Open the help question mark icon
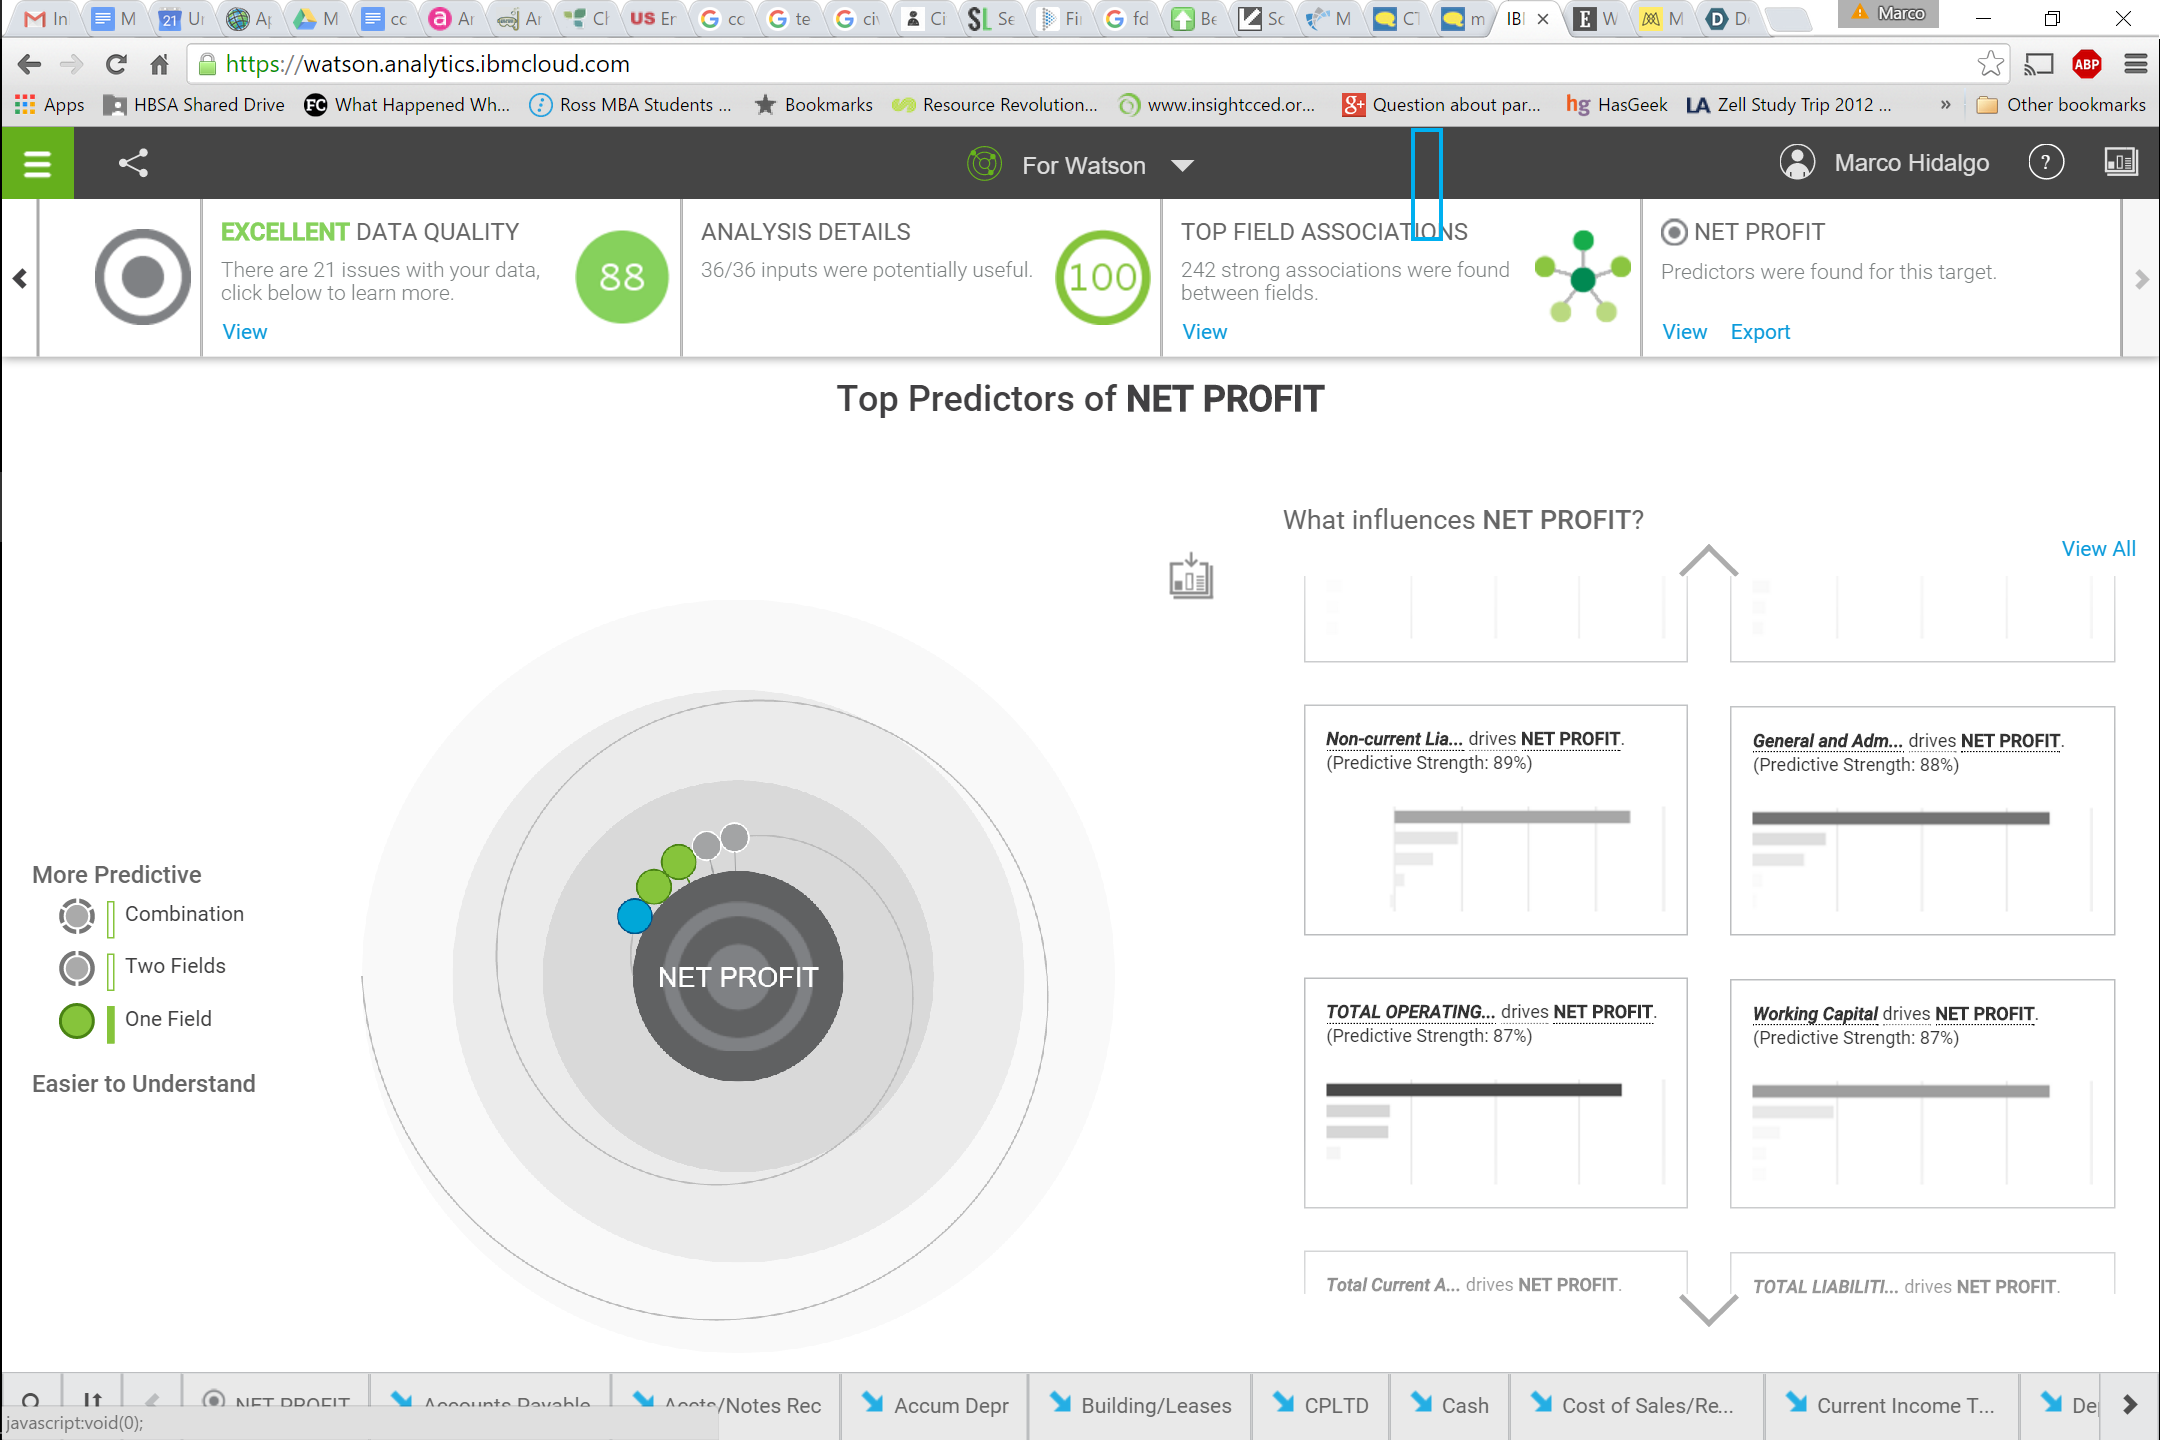Image resolution: width=2160 pixels, height=1440 pixels. (2045, 162)
